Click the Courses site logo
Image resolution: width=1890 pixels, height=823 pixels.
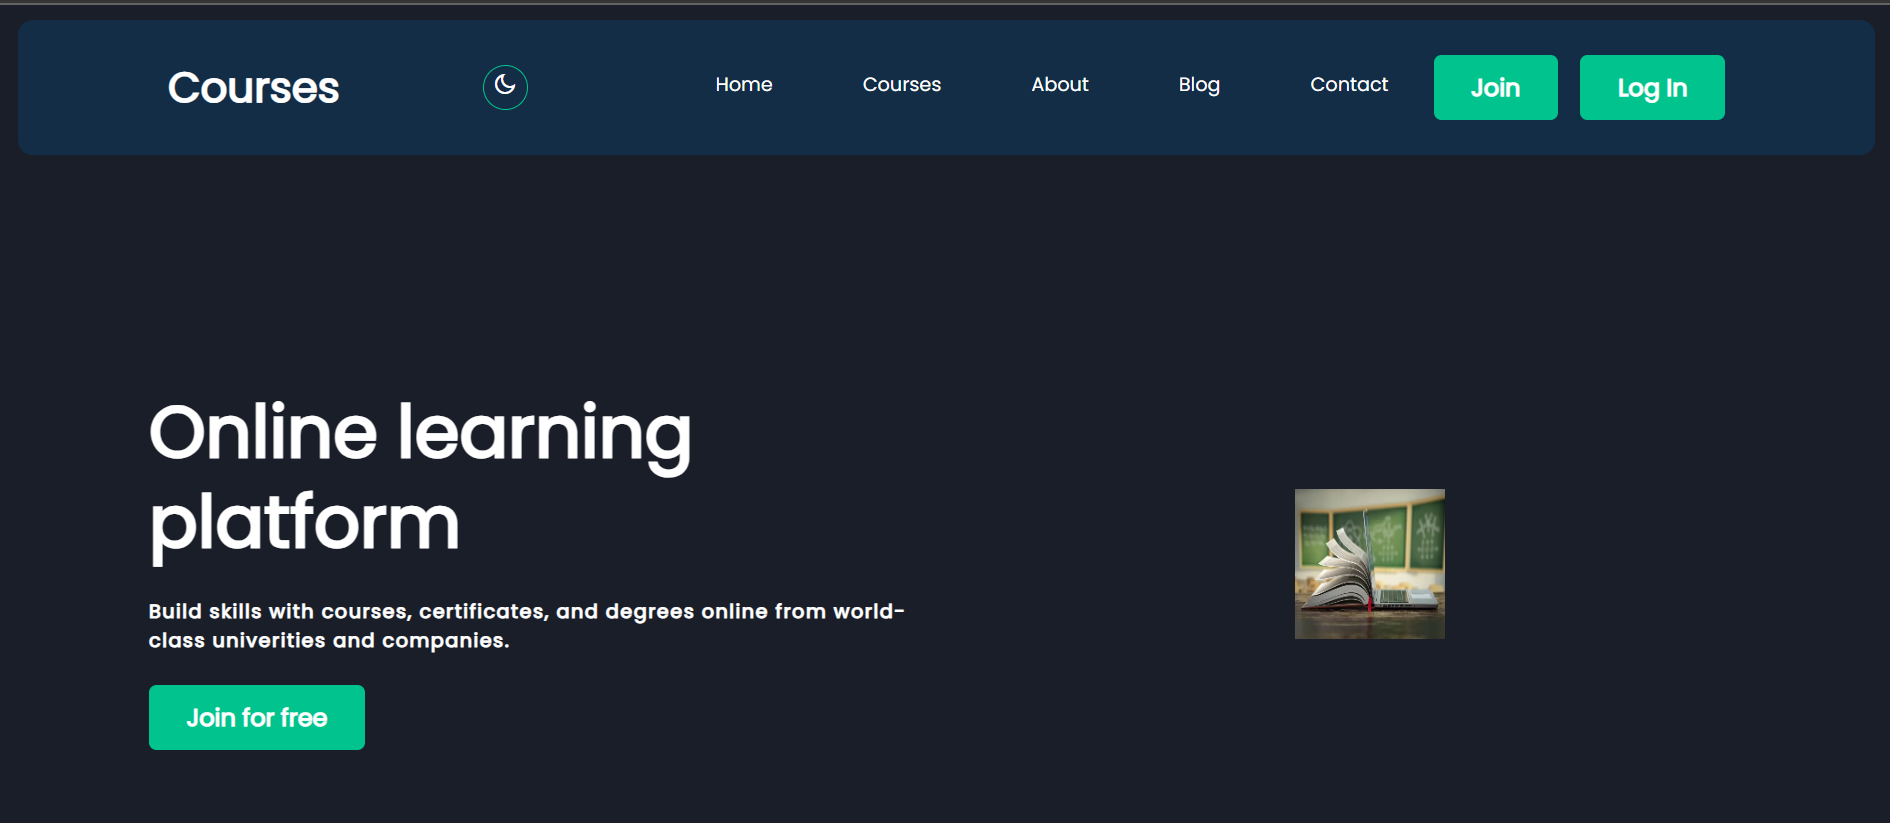[253, 88]
